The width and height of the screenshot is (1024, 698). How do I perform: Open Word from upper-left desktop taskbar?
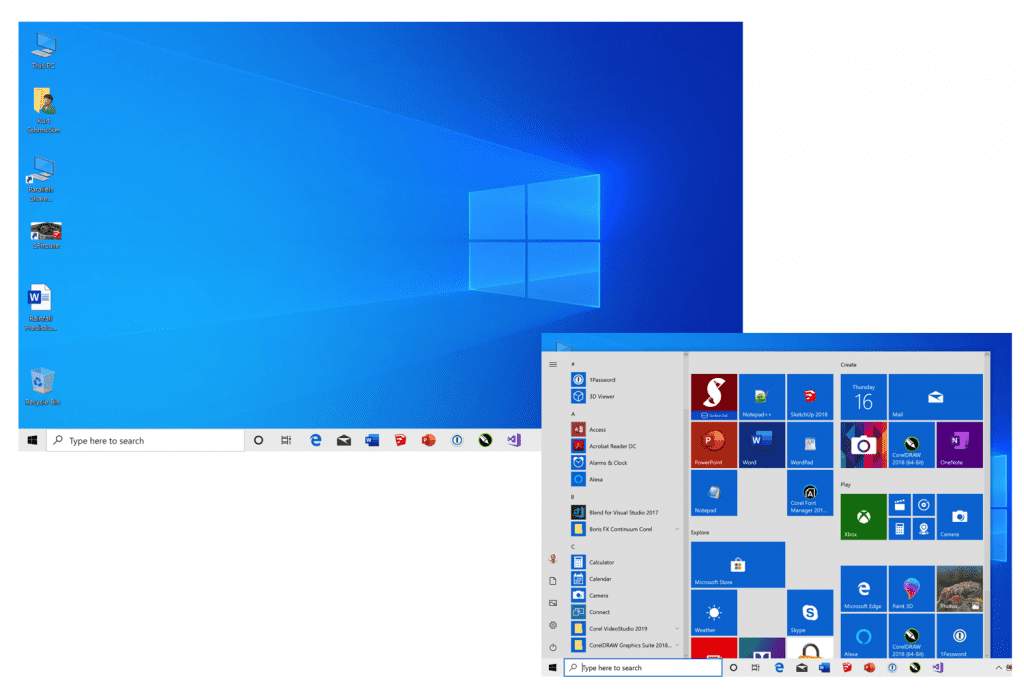tap(372, 440)
